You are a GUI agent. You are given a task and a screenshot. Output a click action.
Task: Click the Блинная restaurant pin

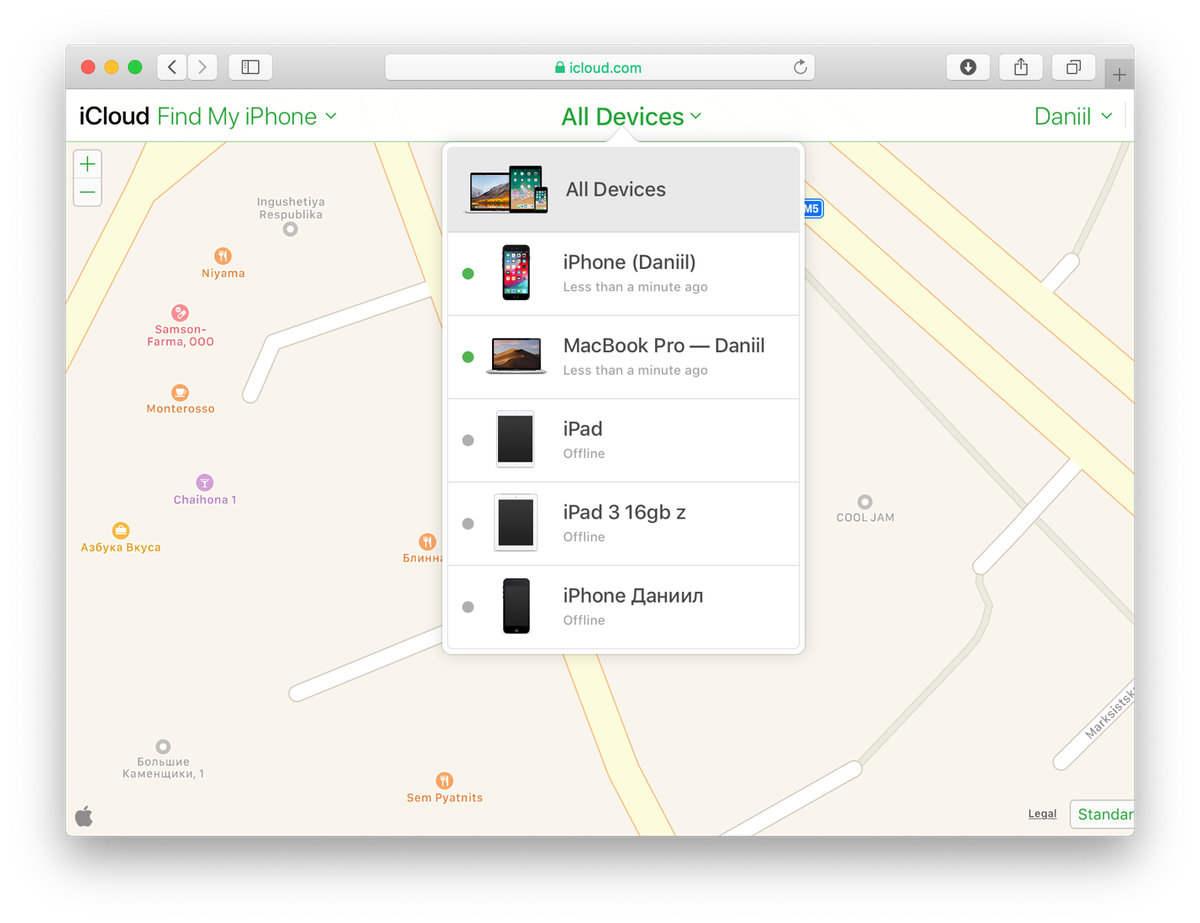[x=427, y=541]
